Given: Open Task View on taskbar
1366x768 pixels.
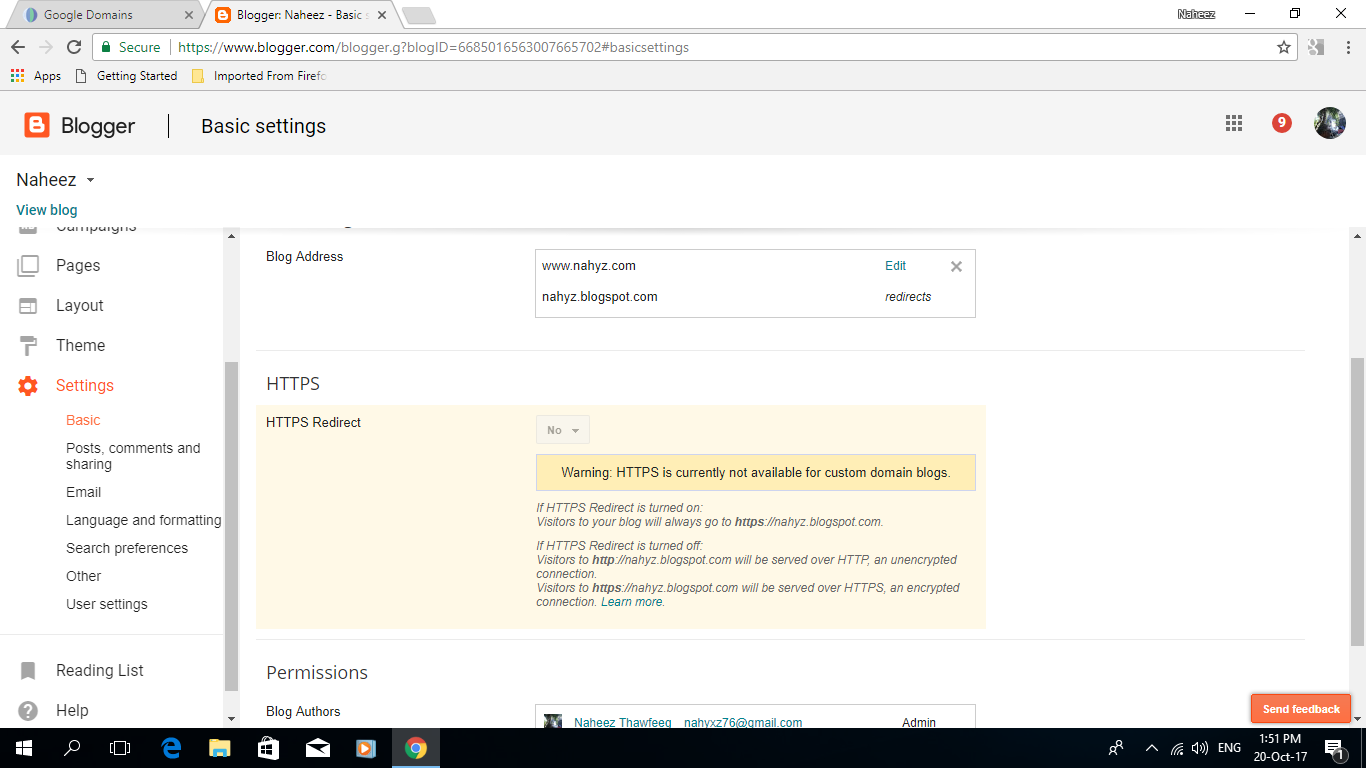Looking at the screenshot, I should (x=120, y=748).
